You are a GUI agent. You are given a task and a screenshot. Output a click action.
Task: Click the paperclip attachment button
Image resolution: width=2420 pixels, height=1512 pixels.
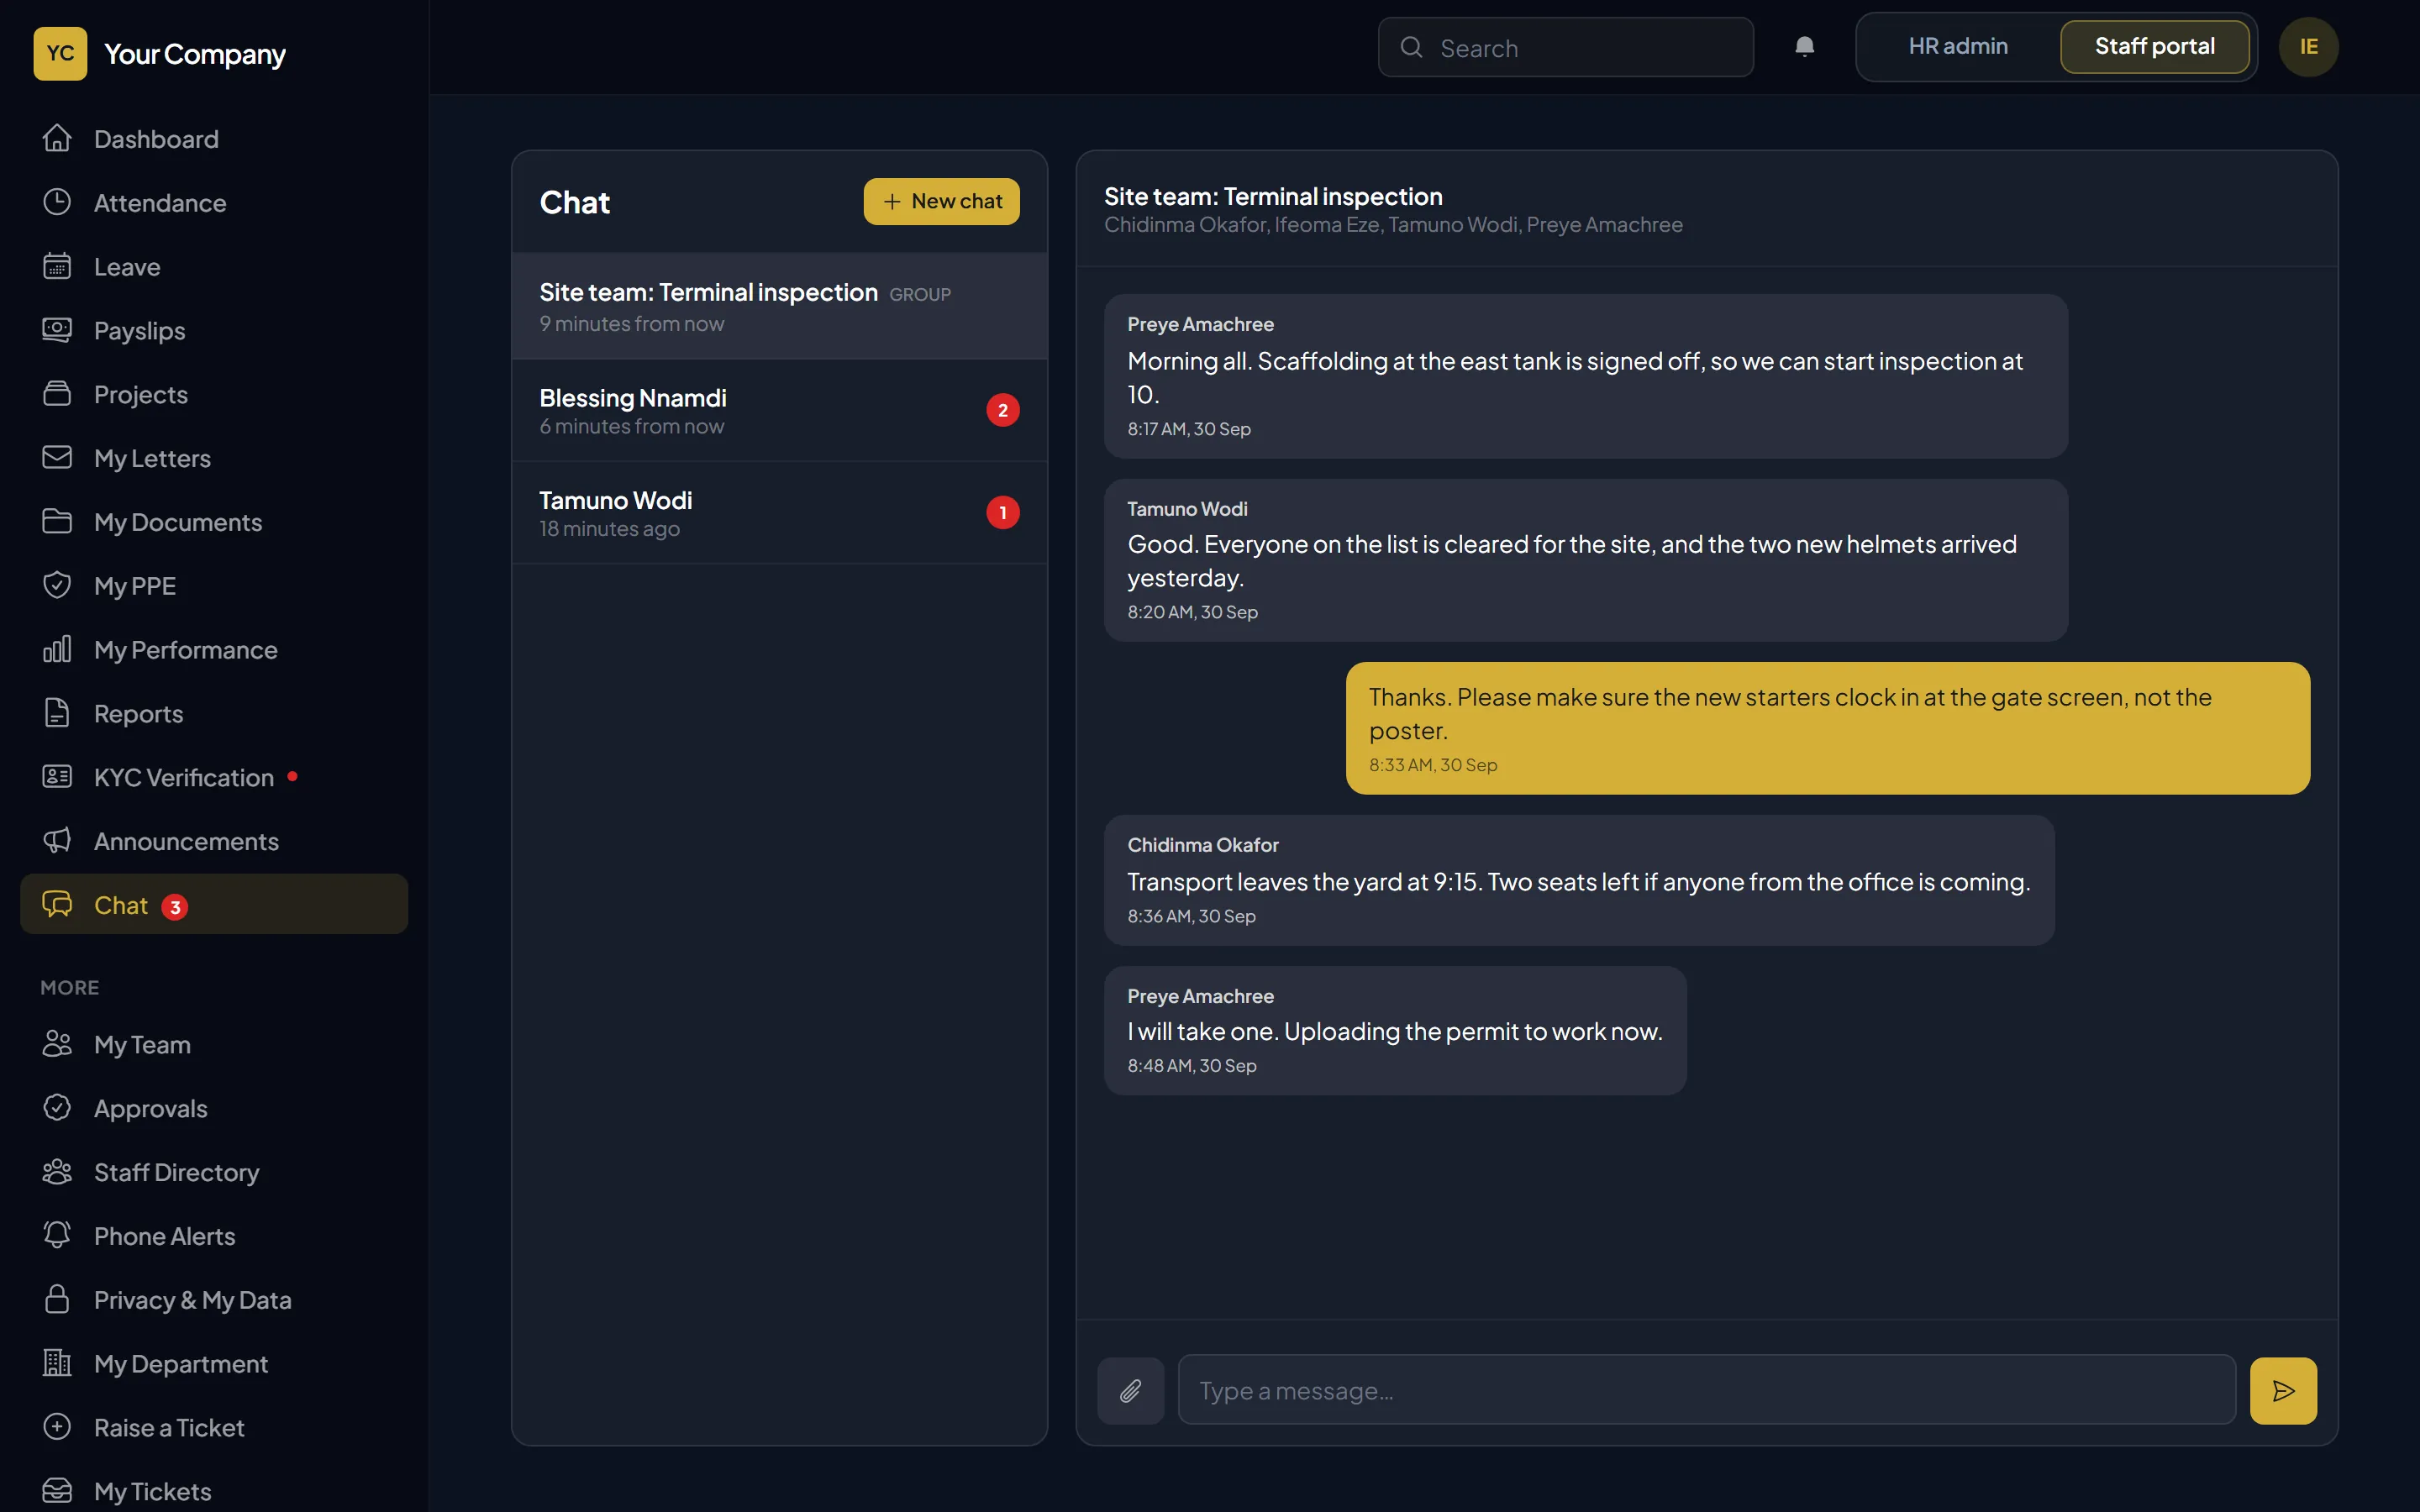tap(1130, 1390)
